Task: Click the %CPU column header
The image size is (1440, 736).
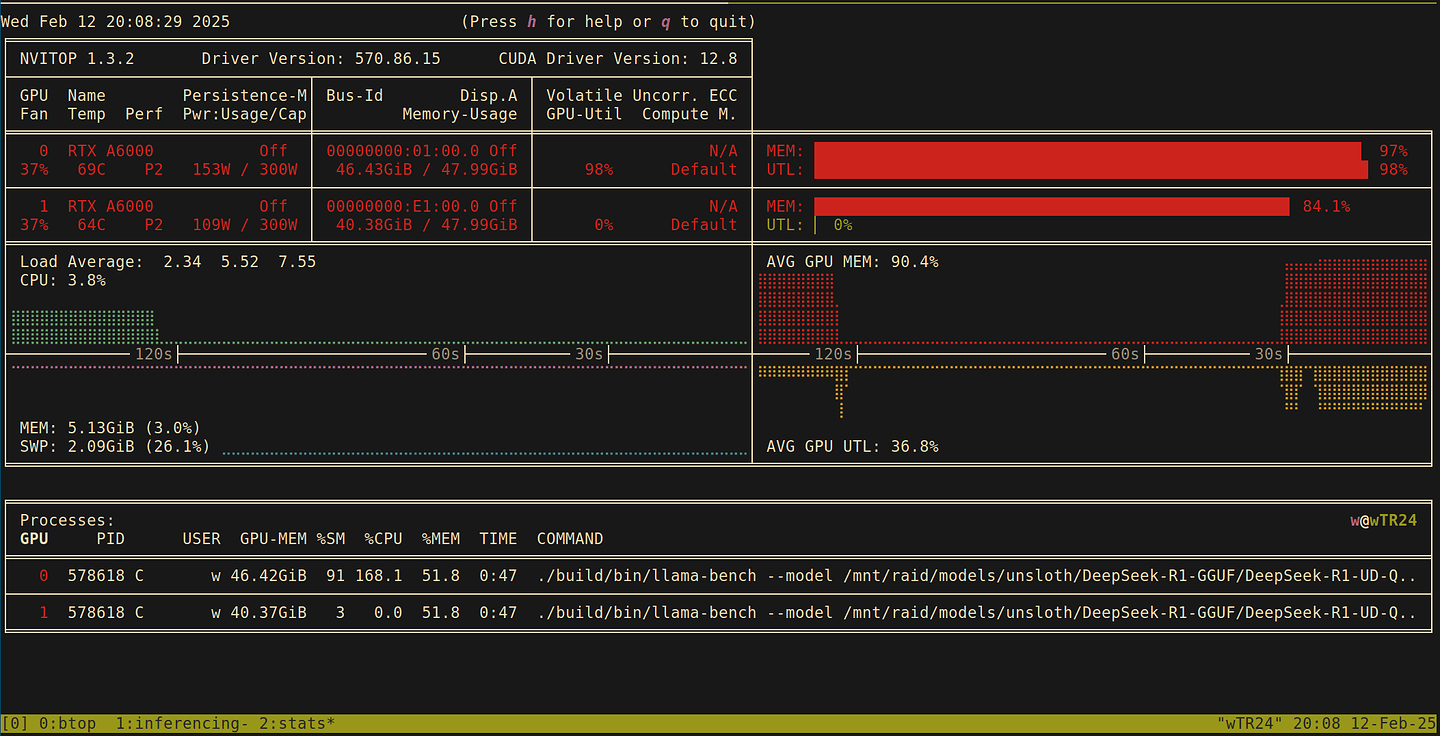Action: click(383, 539)
